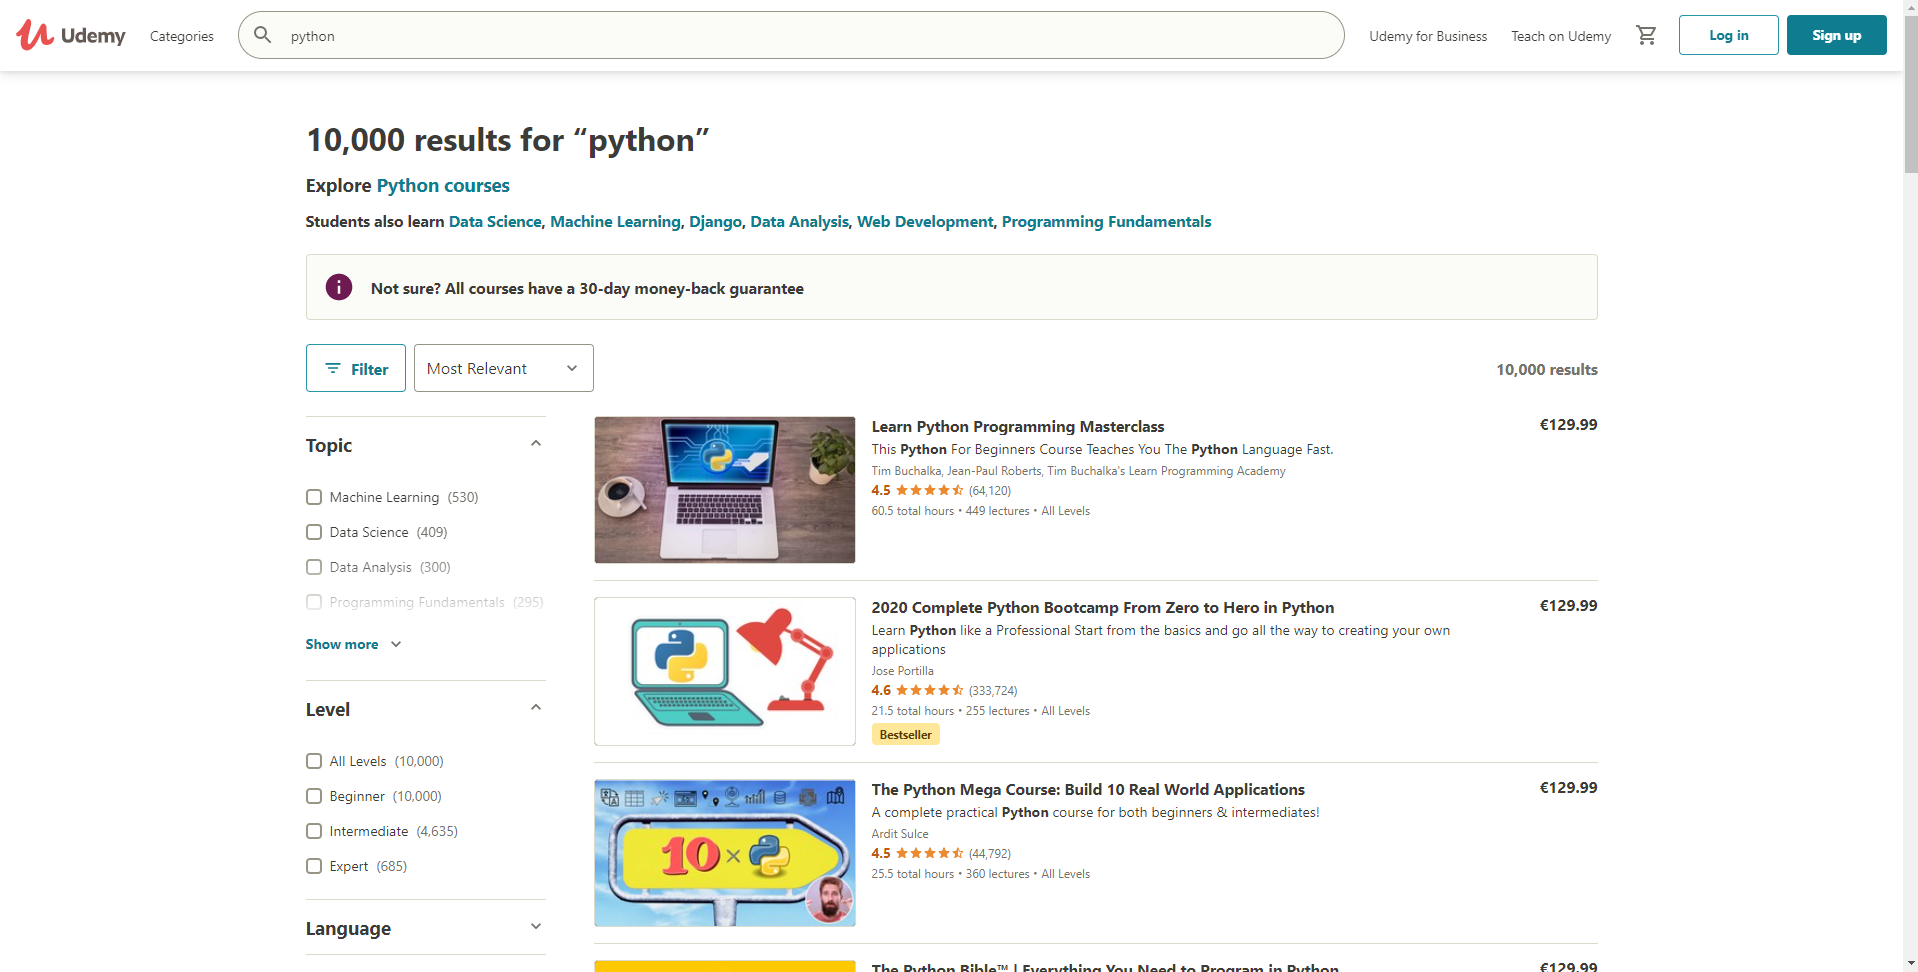Open the Python Bootcamp course thumbnail
This screenshot has width=1918, height=972.
724,671
